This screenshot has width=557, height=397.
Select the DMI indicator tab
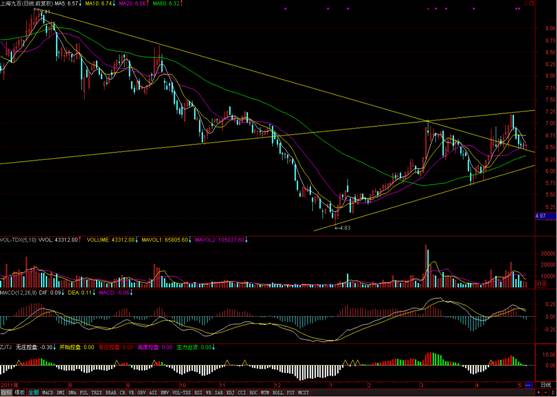(x=60, y=393)
